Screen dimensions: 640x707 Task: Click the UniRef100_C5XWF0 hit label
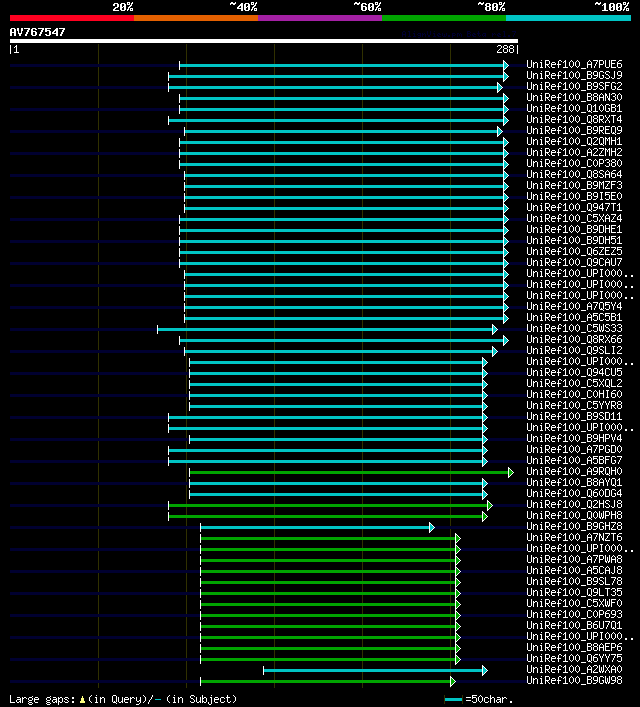pyautogui.click(x=574, y=603)
